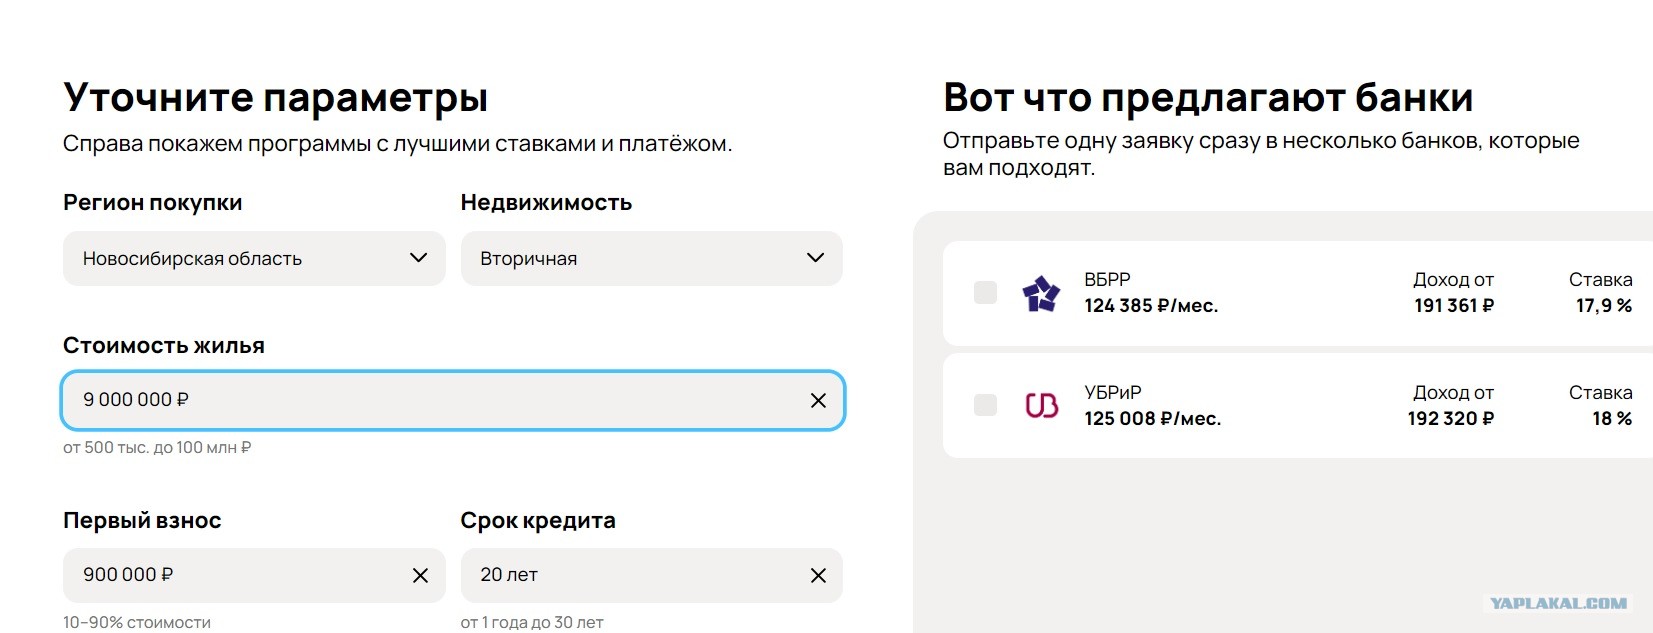Viewport: 1653px width, 633px height.
Task: Clear the Срок кредита value with X
Action: tap(818, 575)
